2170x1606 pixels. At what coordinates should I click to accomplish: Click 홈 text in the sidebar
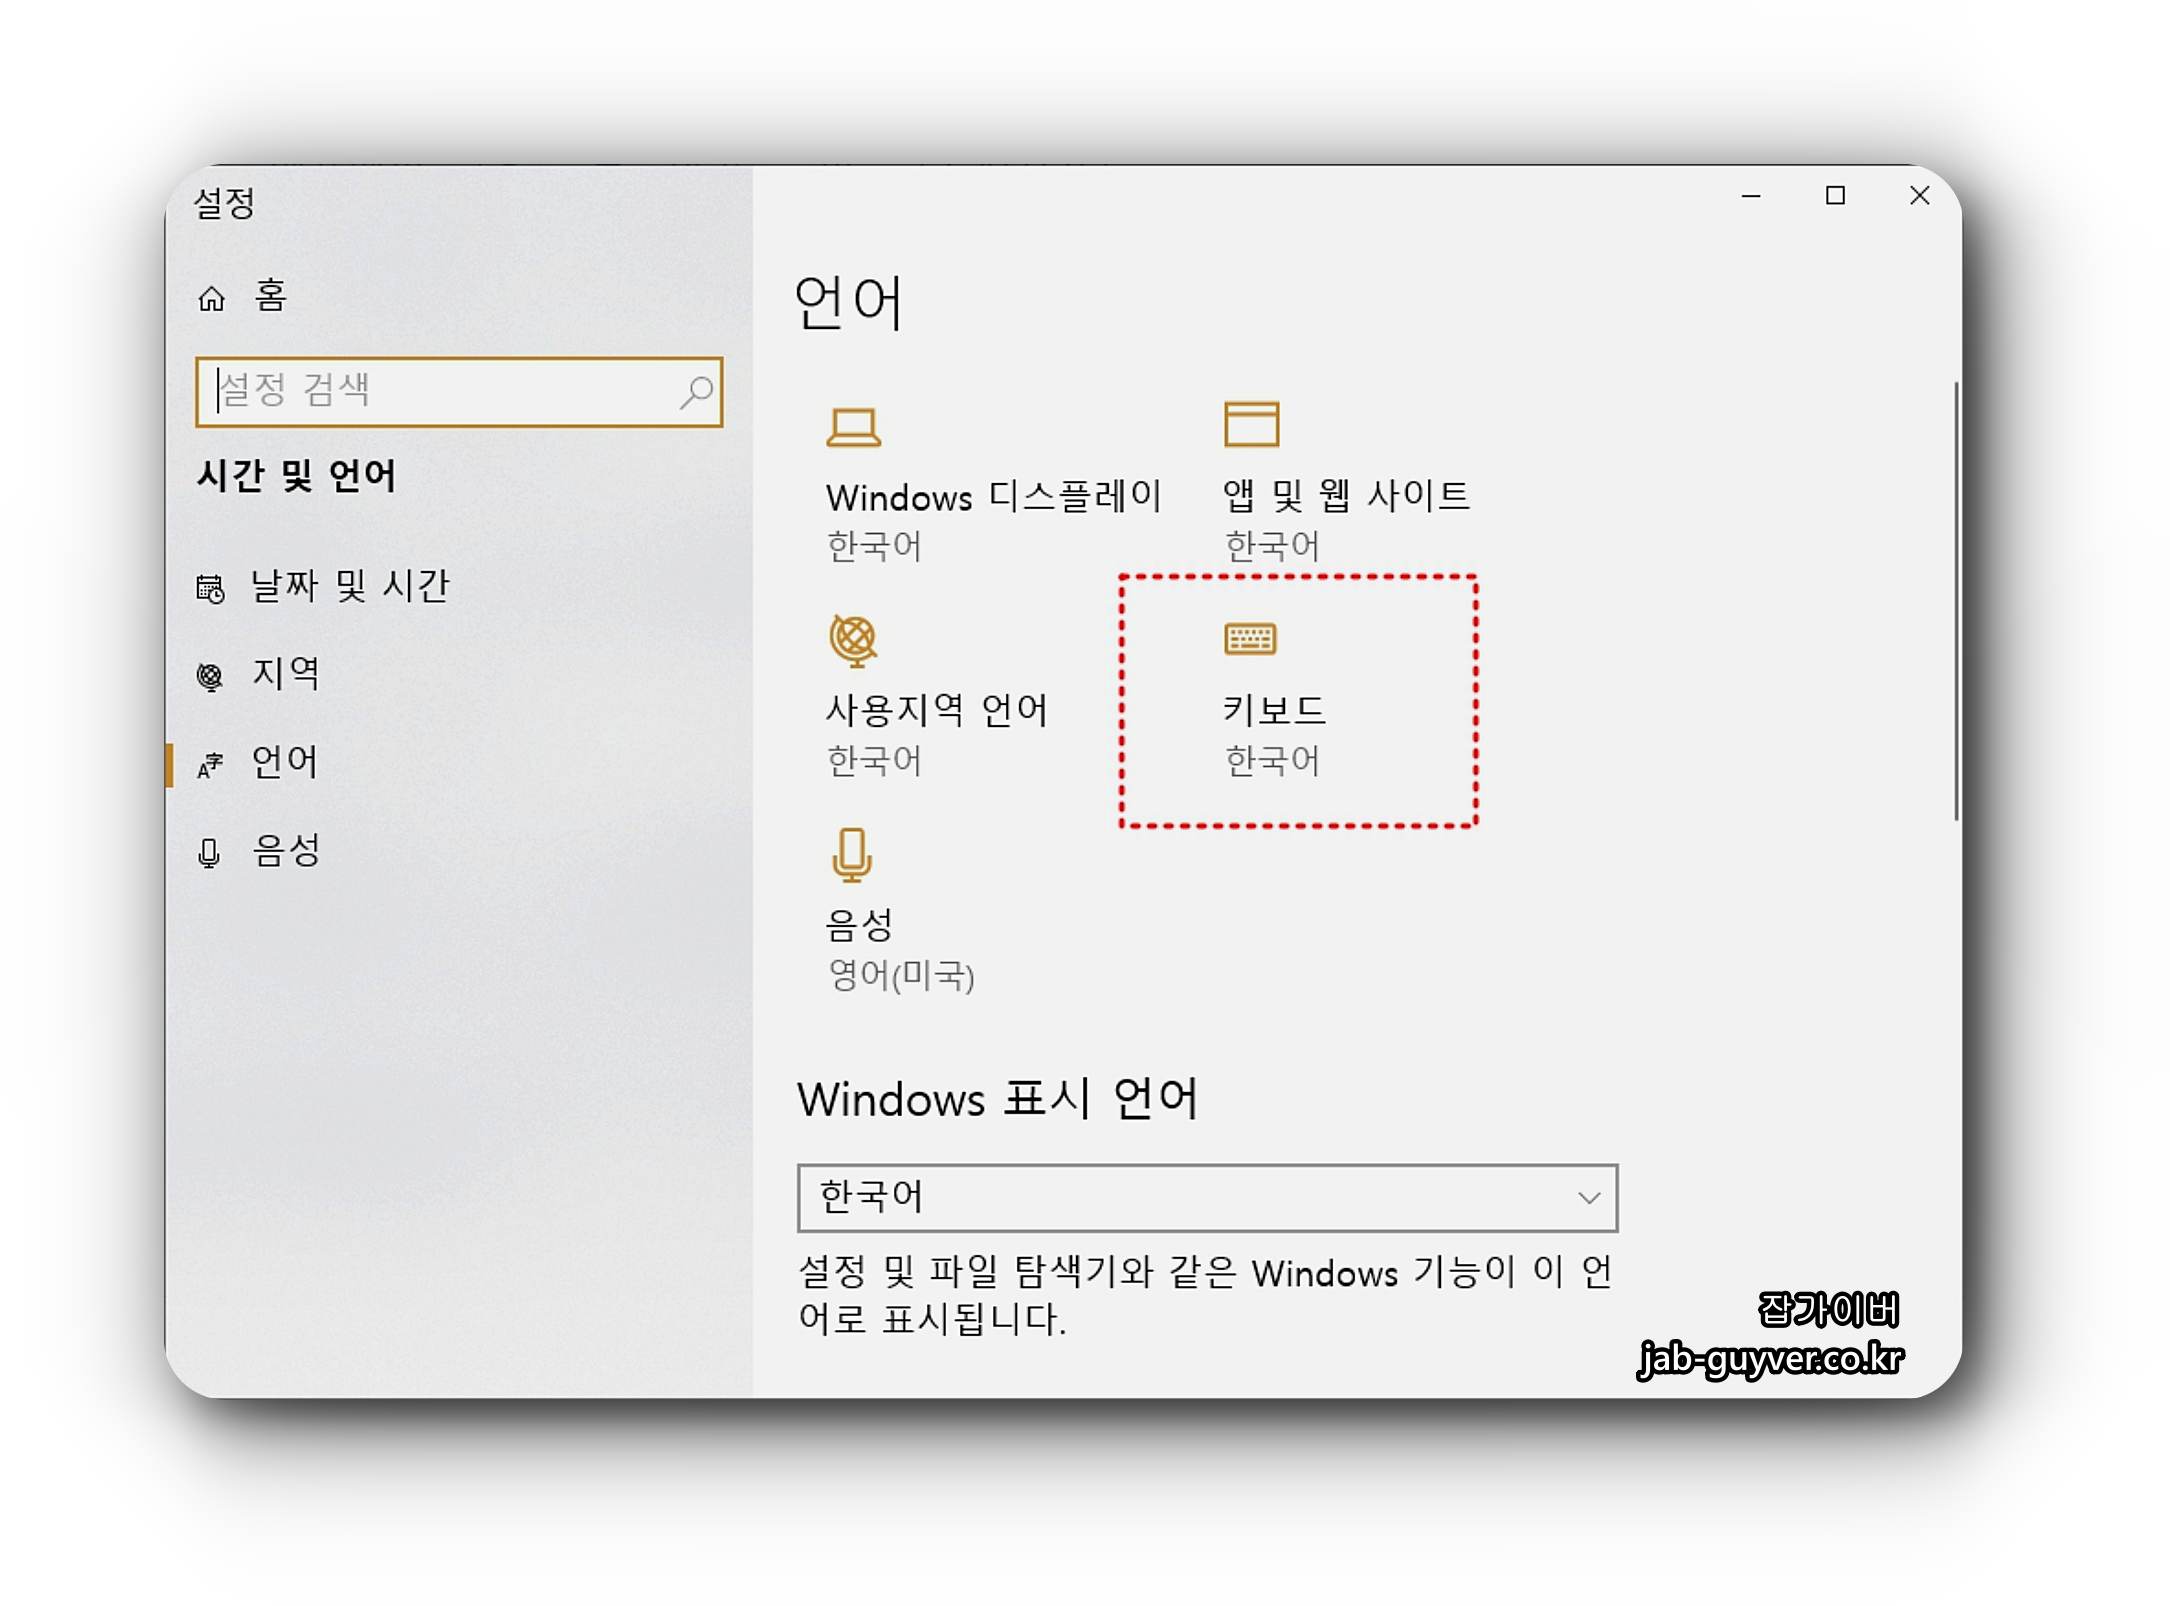[270, 296]
